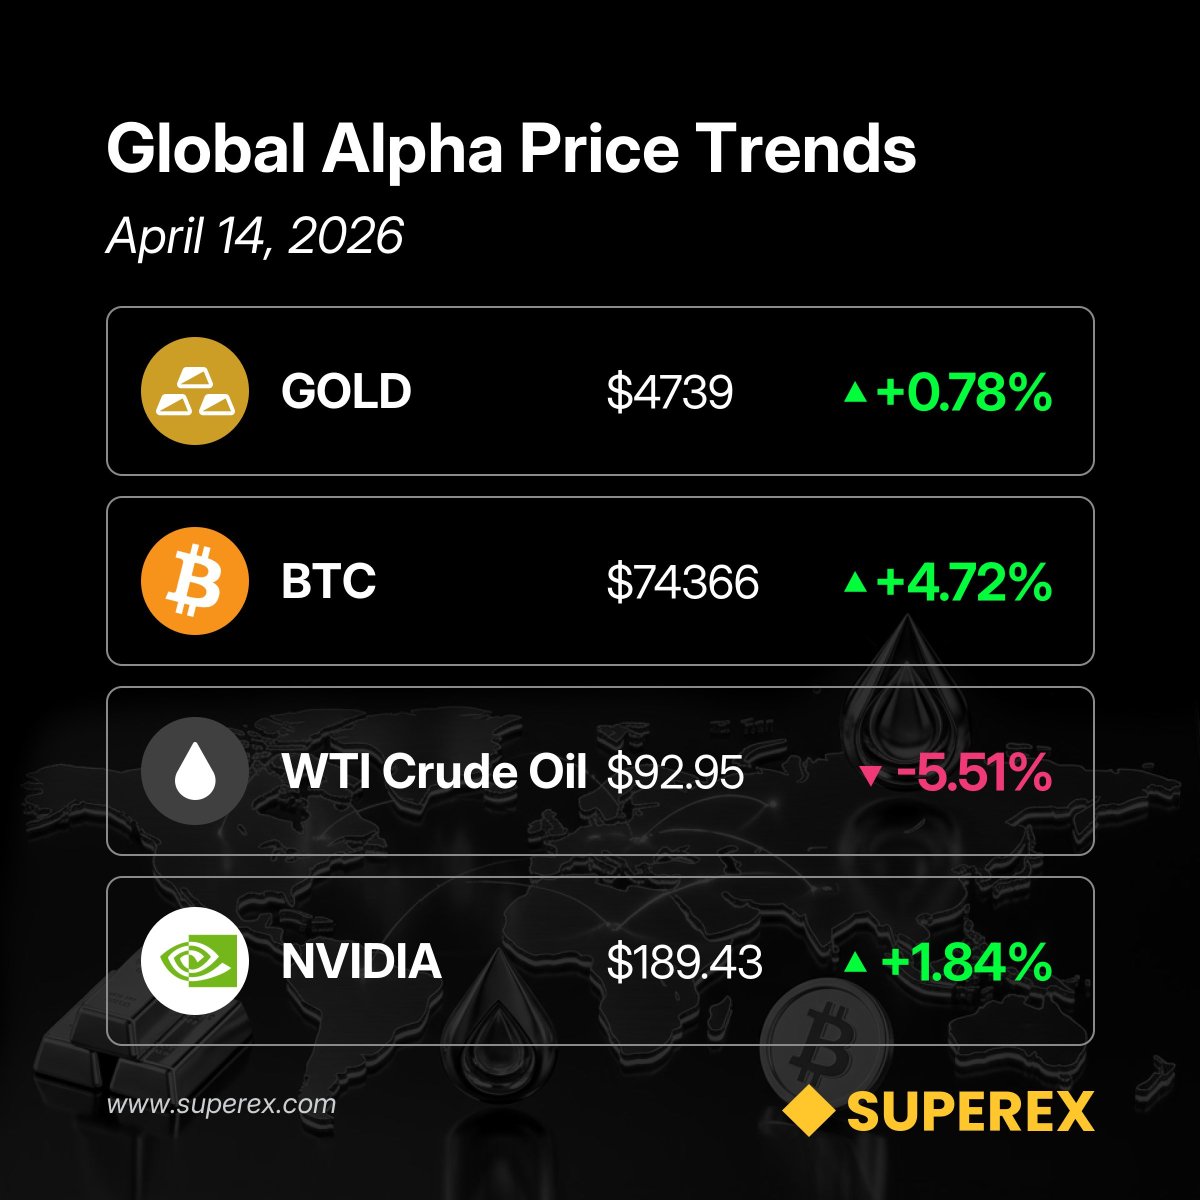This screenshot has width=1200, height=1200.
Task: Click the April 14, 2026 date
Action: pyautogui.click(x=255, y=236)
